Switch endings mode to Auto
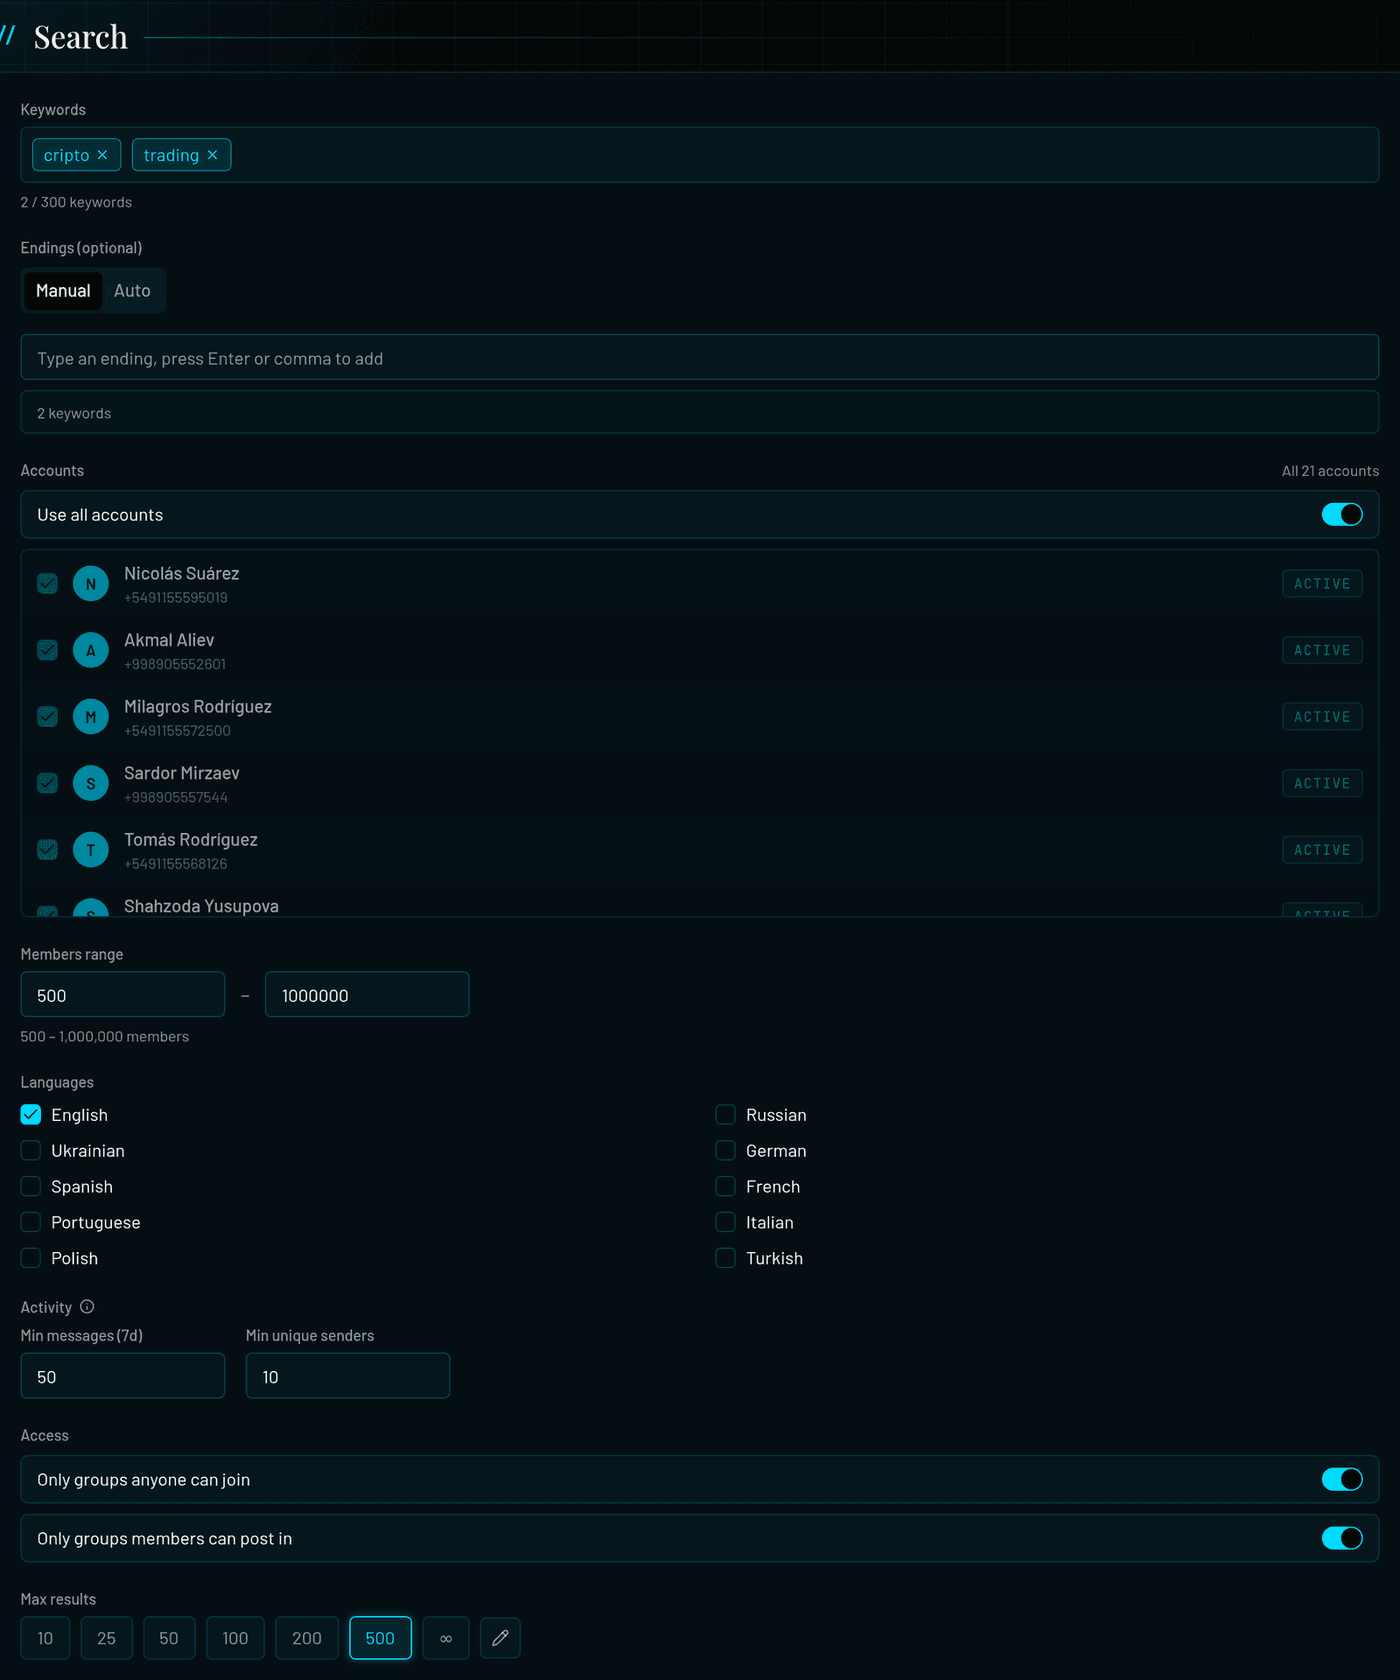The height and width of the screenshot is (1680, 1400). (132, 291)
